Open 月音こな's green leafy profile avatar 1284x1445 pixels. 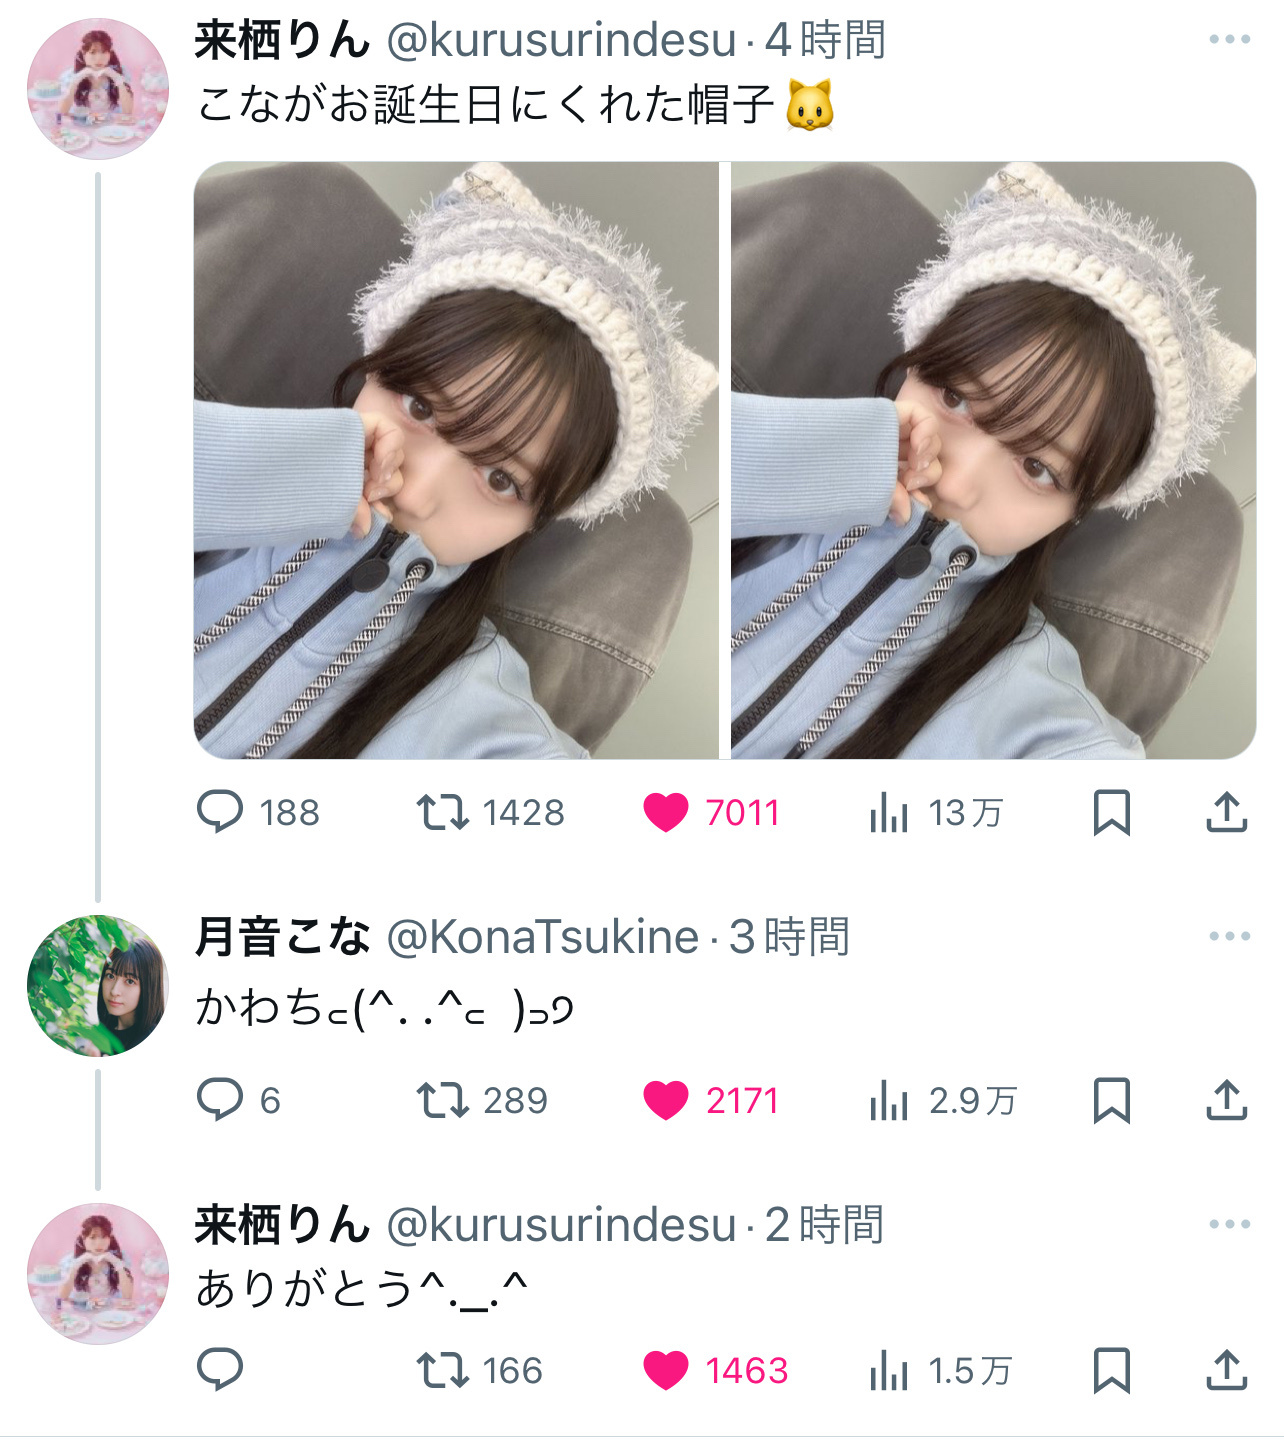click(x=98, y=985)
